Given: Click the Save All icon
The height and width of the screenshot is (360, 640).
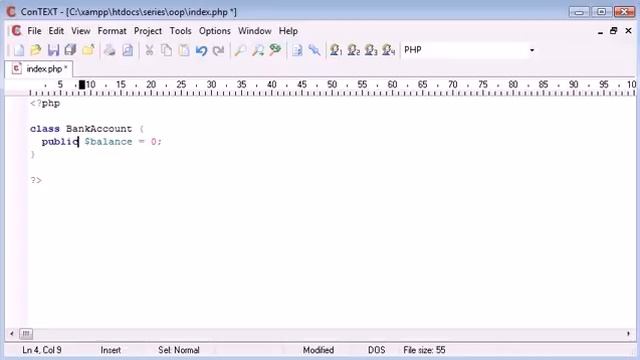Looking at the screenshot, I should coord(71,50).
